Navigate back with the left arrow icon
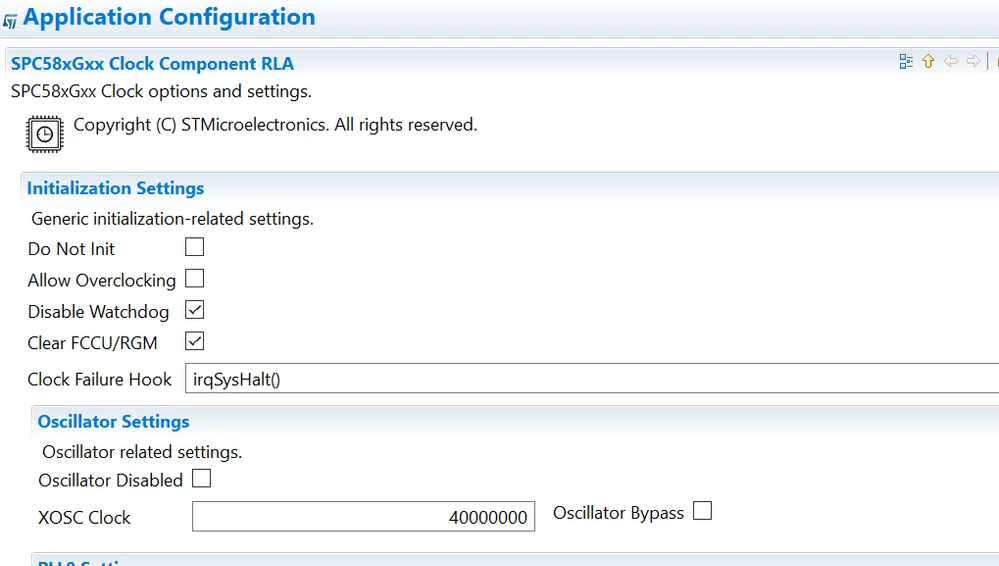The height and width of the screenshot is (566, 999). 951,61
